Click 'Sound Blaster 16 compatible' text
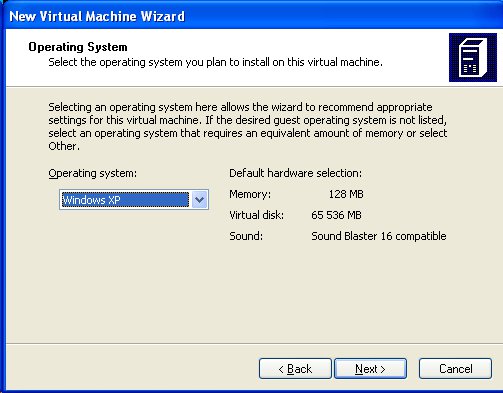Viewport: 503px width, 393px height. click(x=379, y=236)
